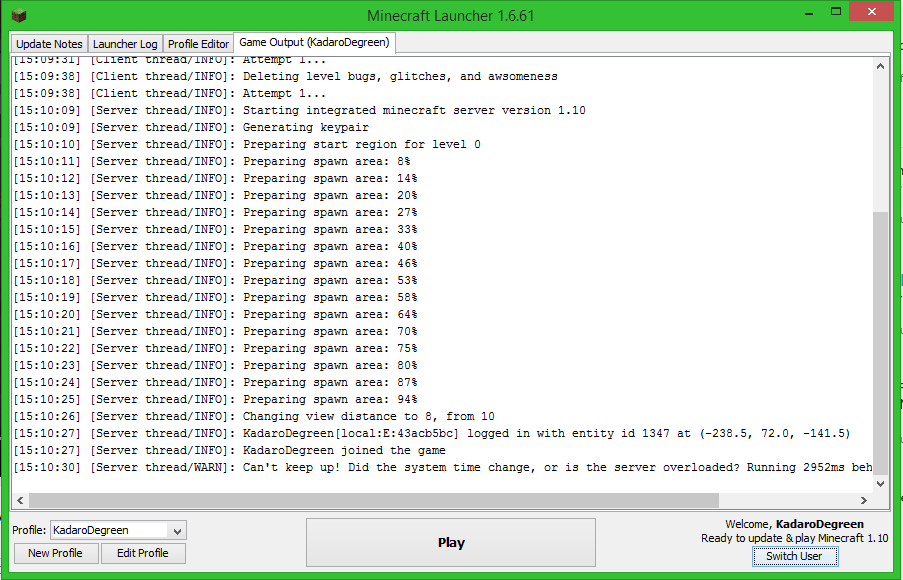Switch to the Launcher Log tab

click(x=125, y=44)
